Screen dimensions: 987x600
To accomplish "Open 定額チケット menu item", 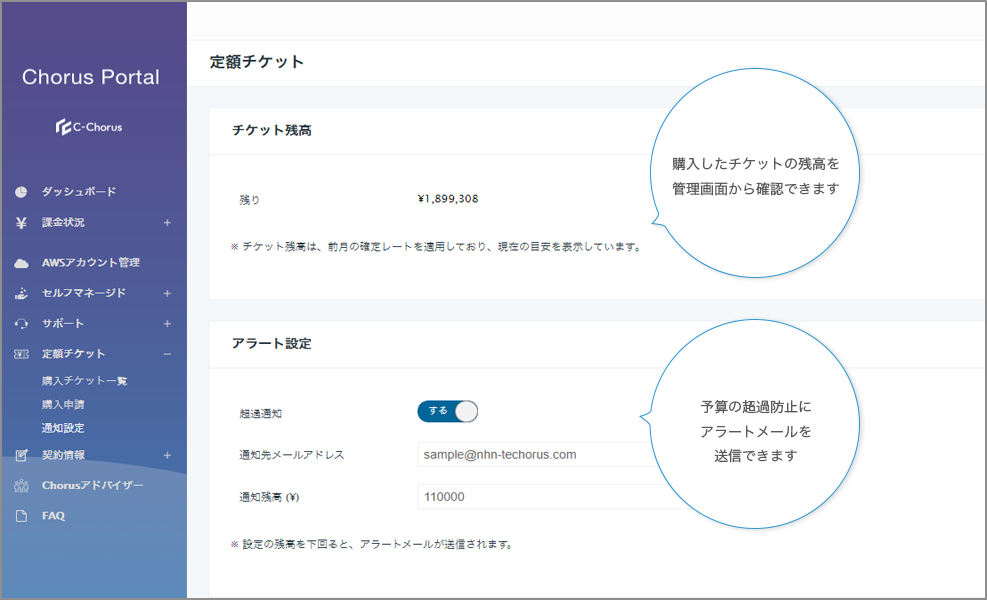I will pyautogui.click(x=73, y=354).
